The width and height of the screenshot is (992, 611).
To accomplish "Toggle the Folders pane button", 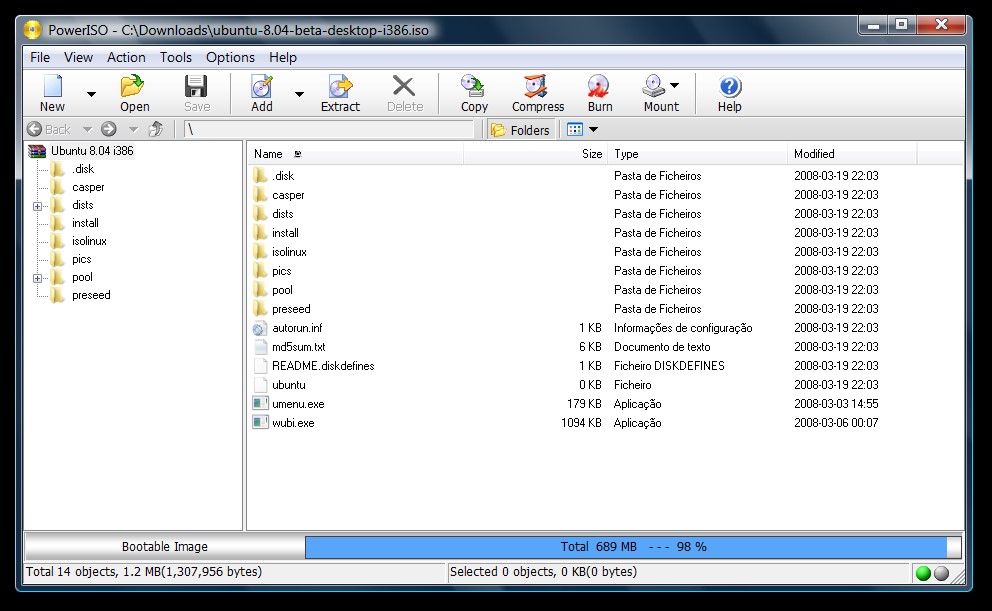I will [520, 130].
